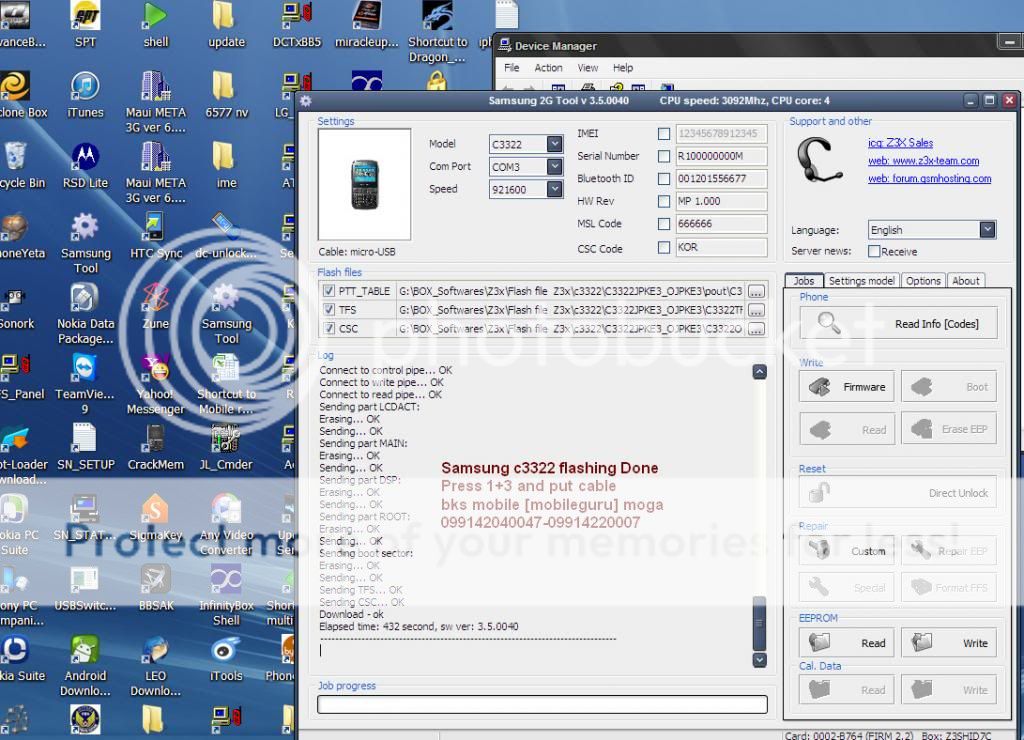The width and height of the screenshot is (1024, 740).
Task: Enable the MSL Code checkbox
Action: 664,224
